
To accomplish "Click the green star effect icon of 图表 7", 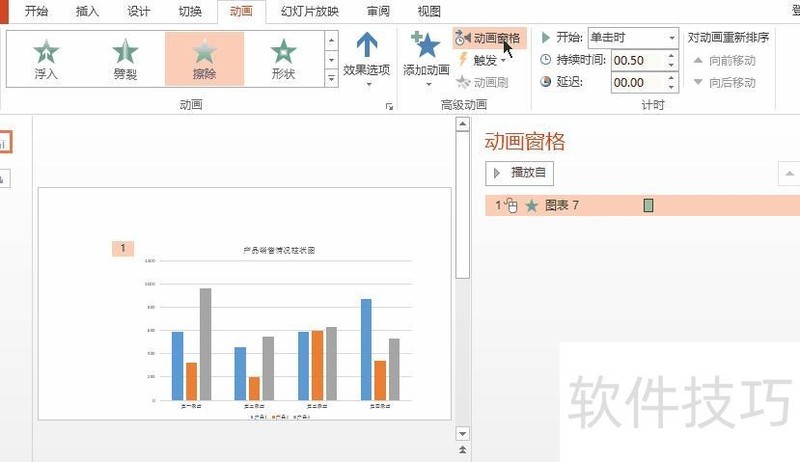I will click(x=532, y=206).
